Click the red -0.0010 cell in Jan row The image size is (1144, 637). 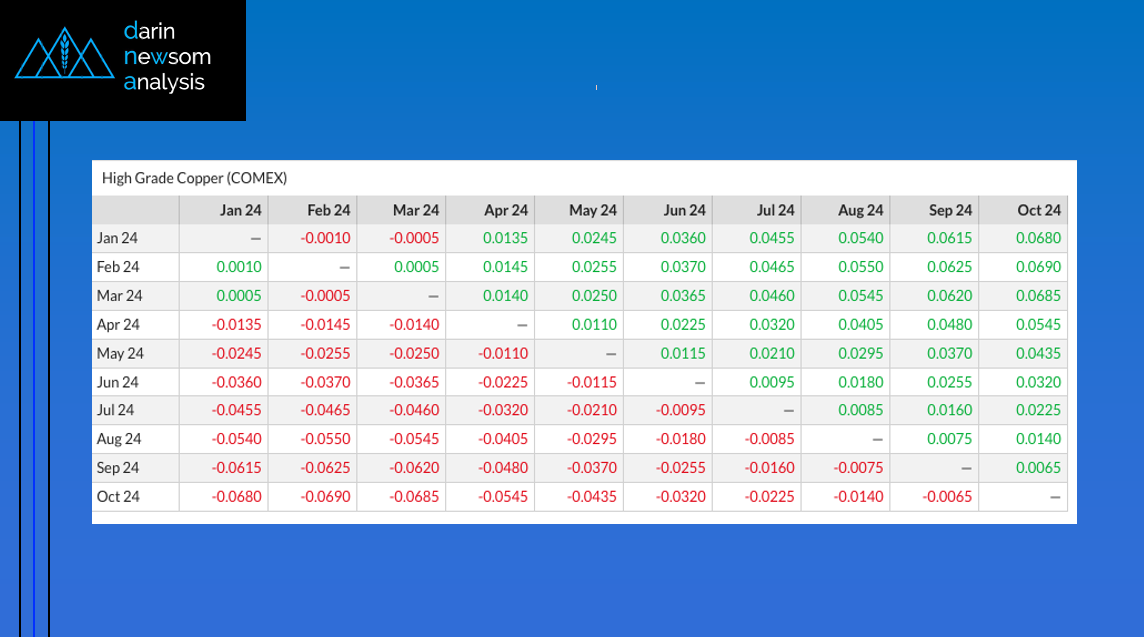click(328, 238)
